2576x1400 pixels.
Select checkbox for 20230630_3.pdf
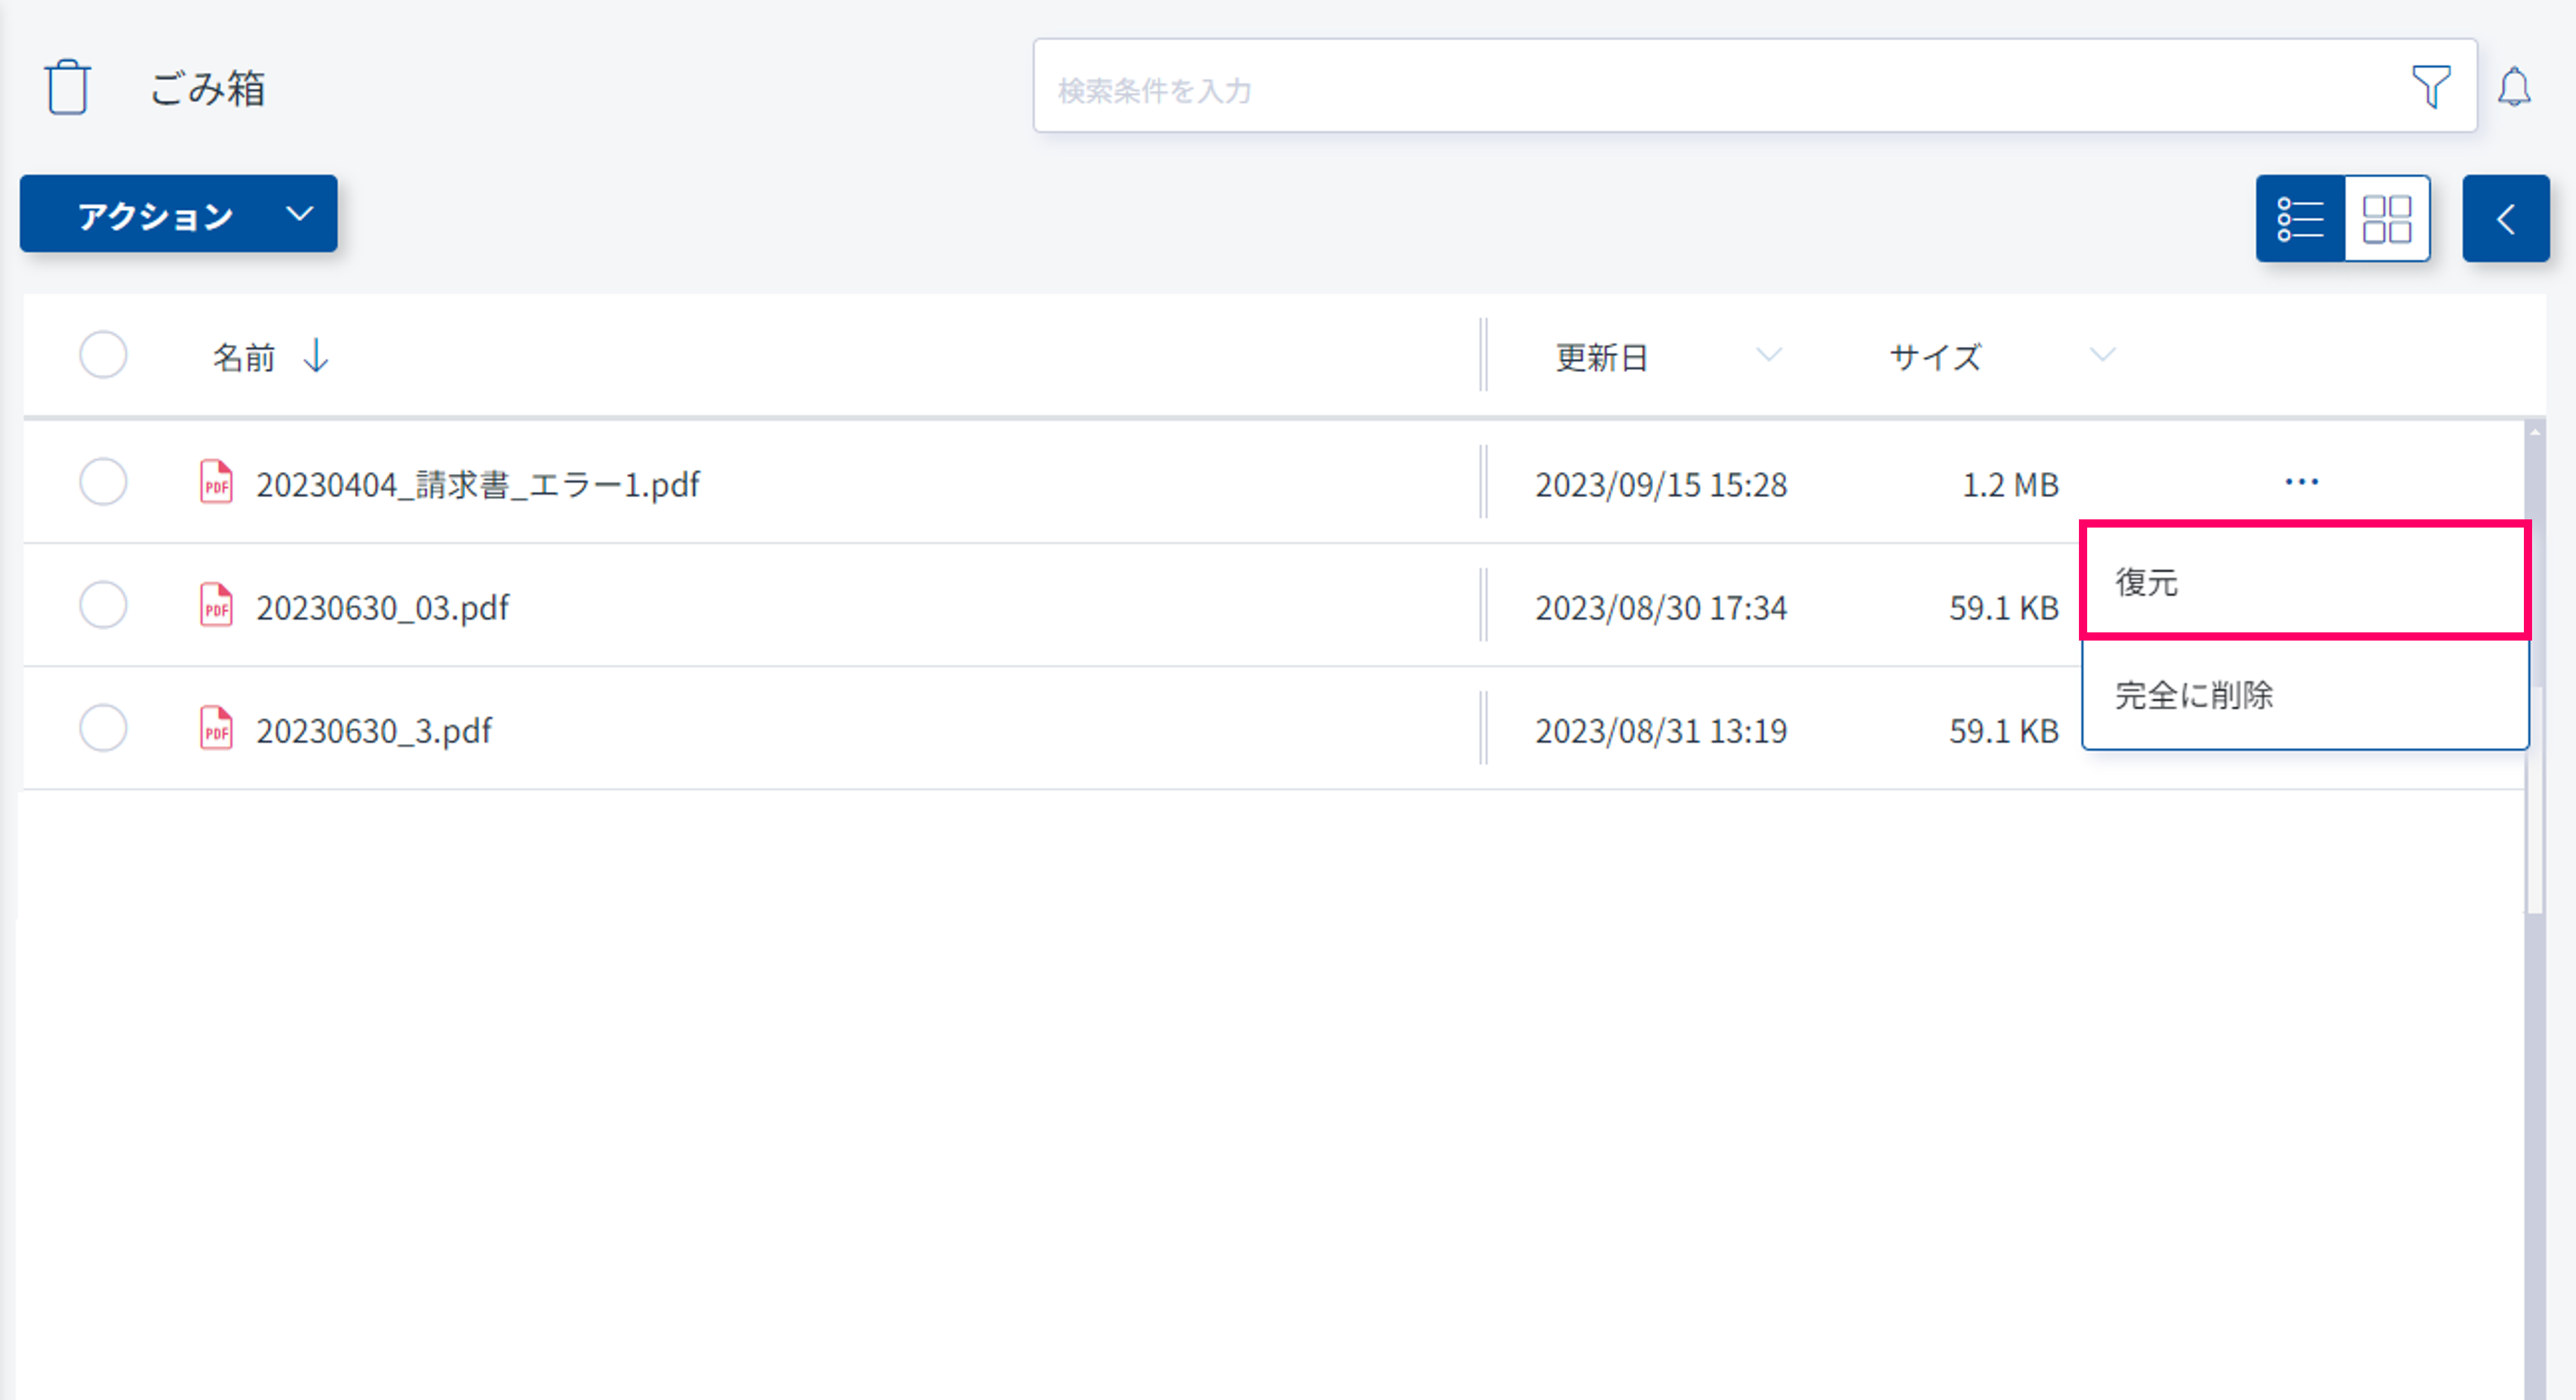pos(103,729)
